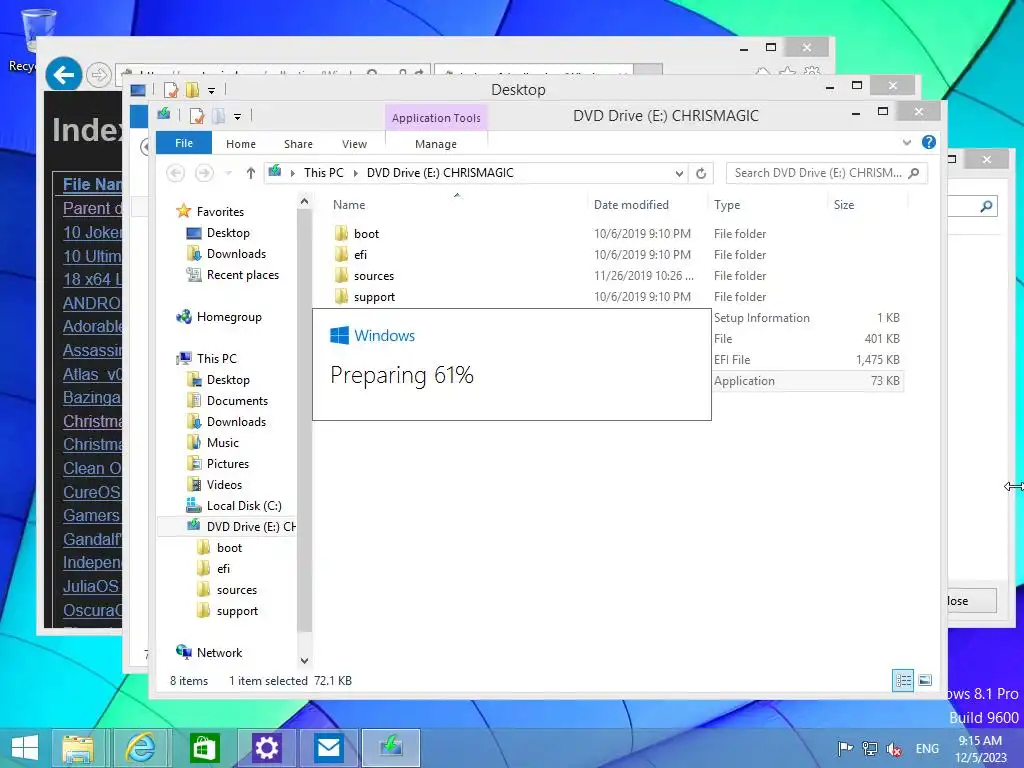Click the Back arrow in the DVD Drive window
The width and height of the screenshot is (1024, 768).
coord(175,173)
